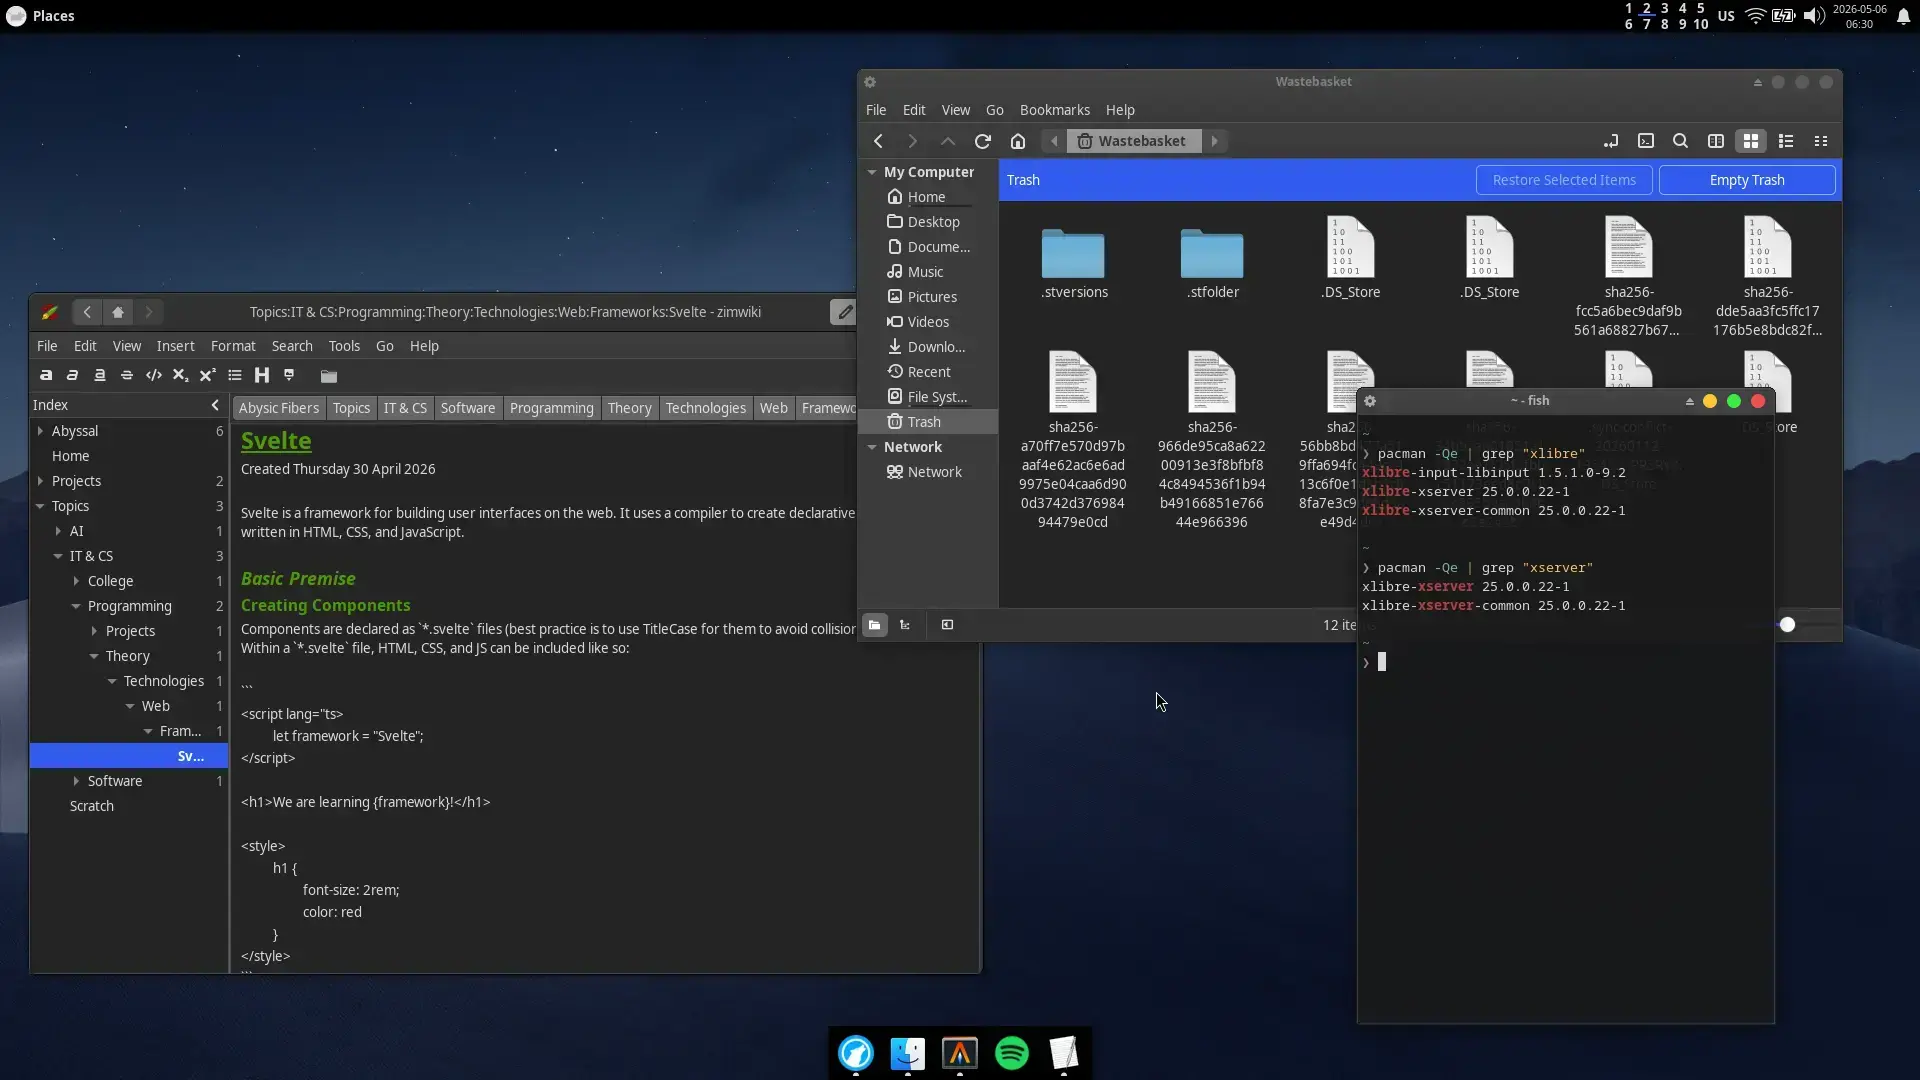The width and height of the screenshot is (1920, 1080).
Task: Click the Svelte page title heading
Action: 276,441
